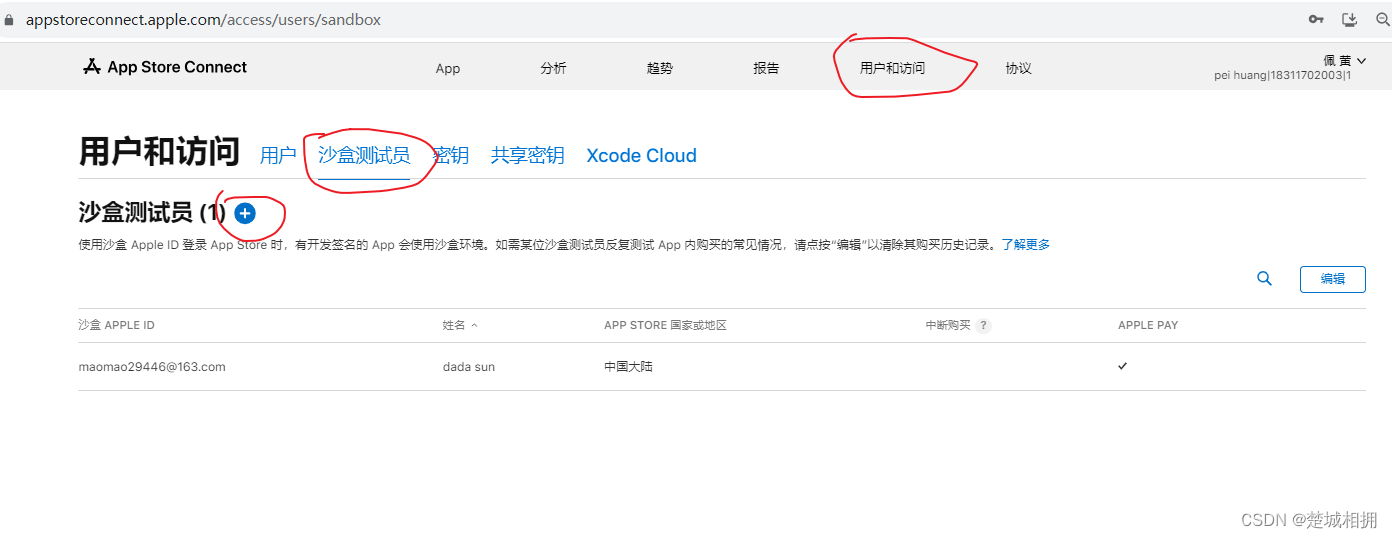Switch to the 沙盒测试员 tab
The height and width of the screenshot is (538, 1392).
coord(364,155)
